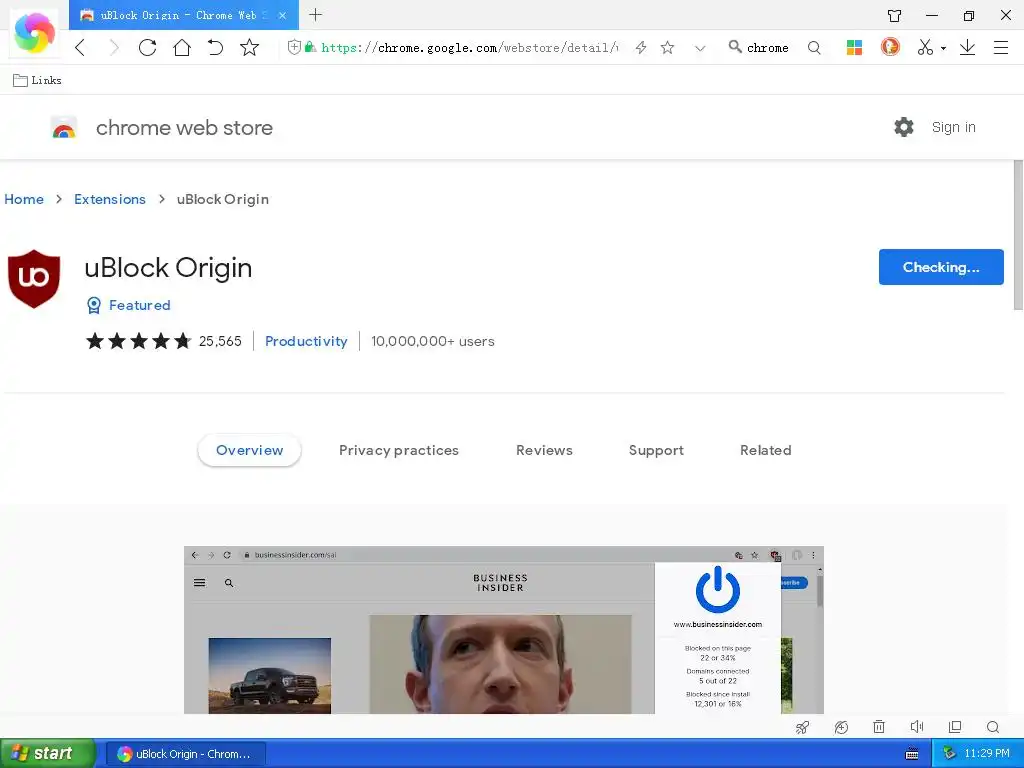Click the green lock icon before https
The image size is (1024, 768).
point(310,47)
